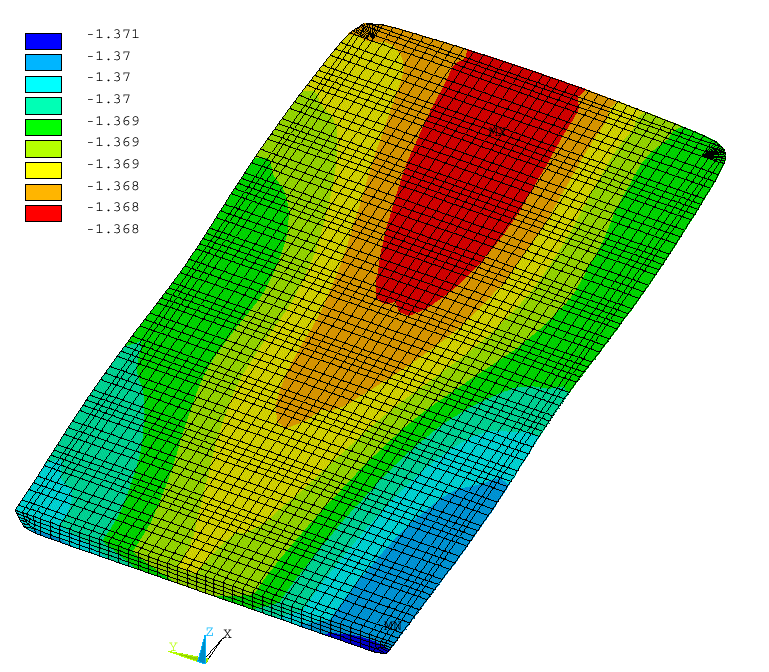Click inside the large red contour region
This screenshot has height=672, width=769.
[460, 200]
